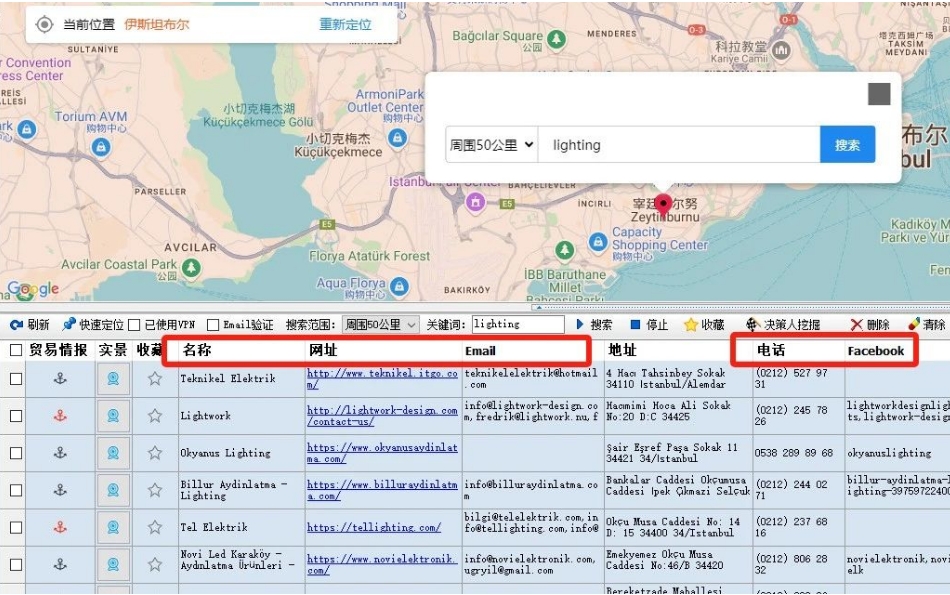This screenshot has width=950, height=595.
Task: Click the purple Istanbul Center marker
Action: pyautogui.click(x=475, y=202)
